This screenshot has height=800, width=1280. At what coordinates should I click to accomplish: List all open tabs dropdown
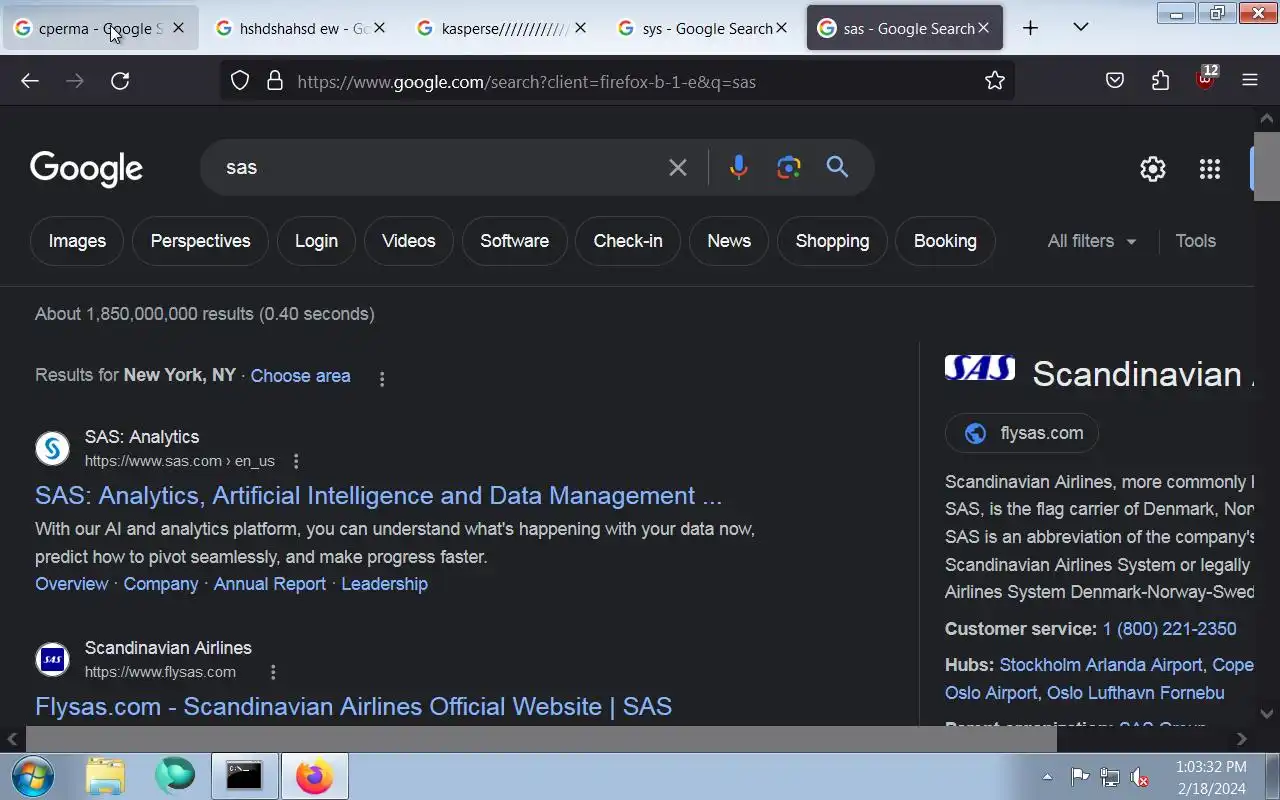(x=1080, y=28)
